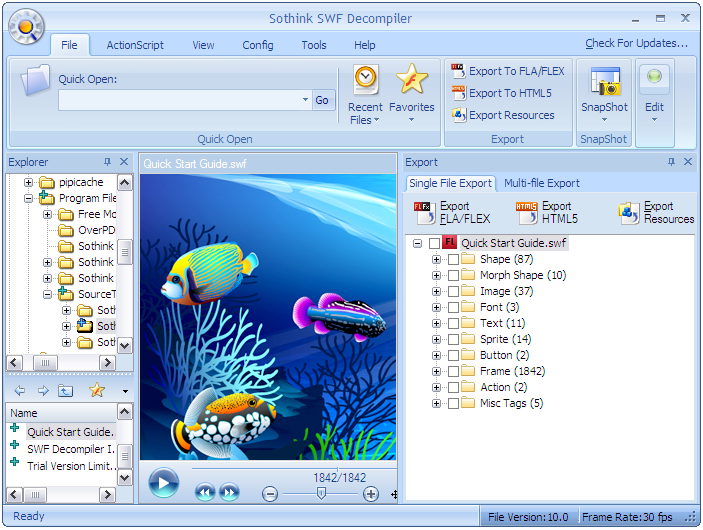This screenshot has width=703, height=530.
Task: Check the Quick Start Guide.swf root checkbox
Action: (434, 243)
